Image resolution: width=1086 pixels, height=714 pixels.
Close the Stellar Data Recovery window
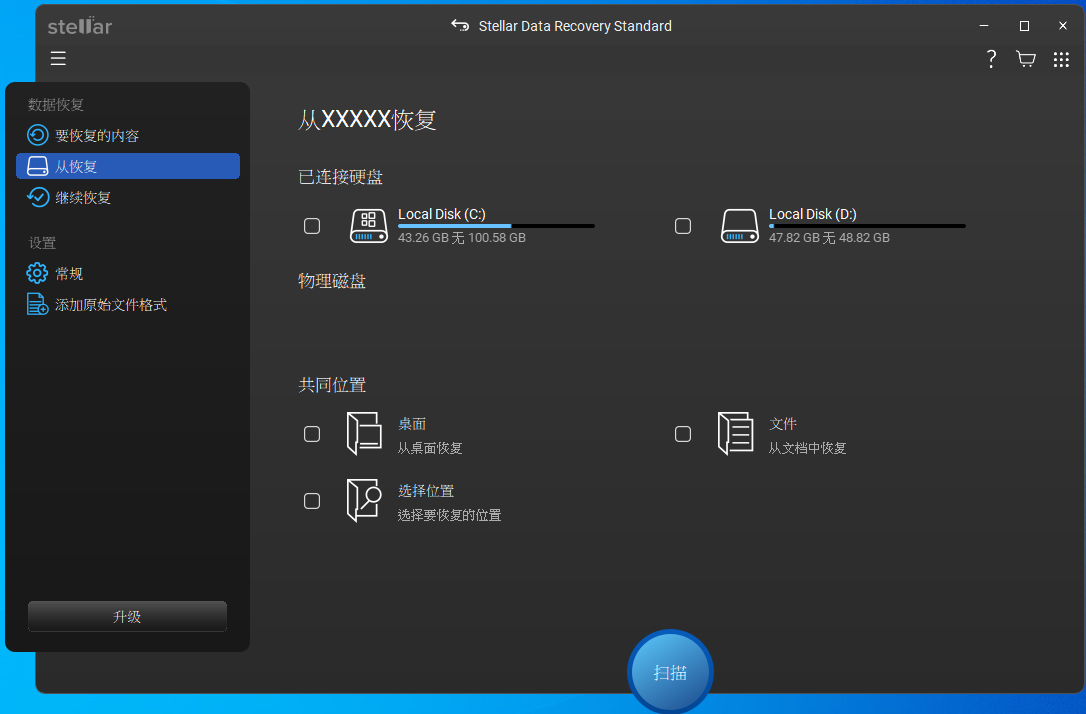tap(1063, 26)
